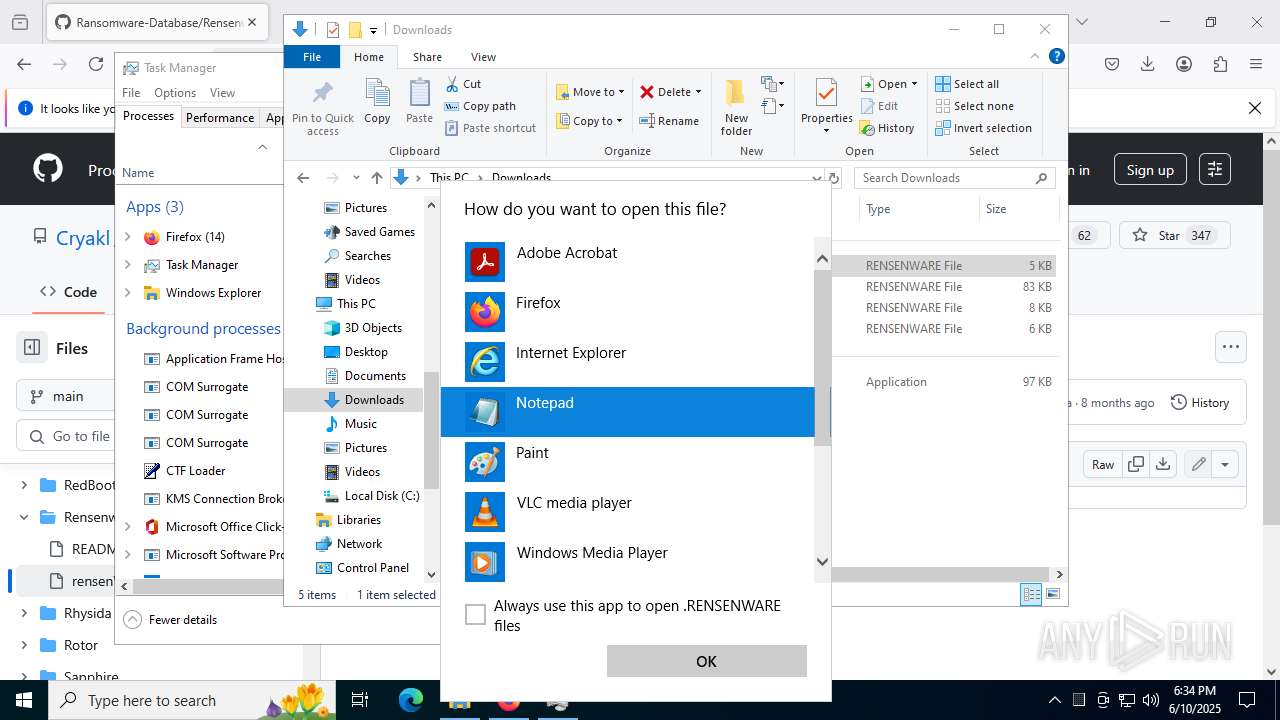The height and width of the screenshot is (720, 1280).
Task: Launch Microsoft Edge from the taskbar
Action: 411,700
